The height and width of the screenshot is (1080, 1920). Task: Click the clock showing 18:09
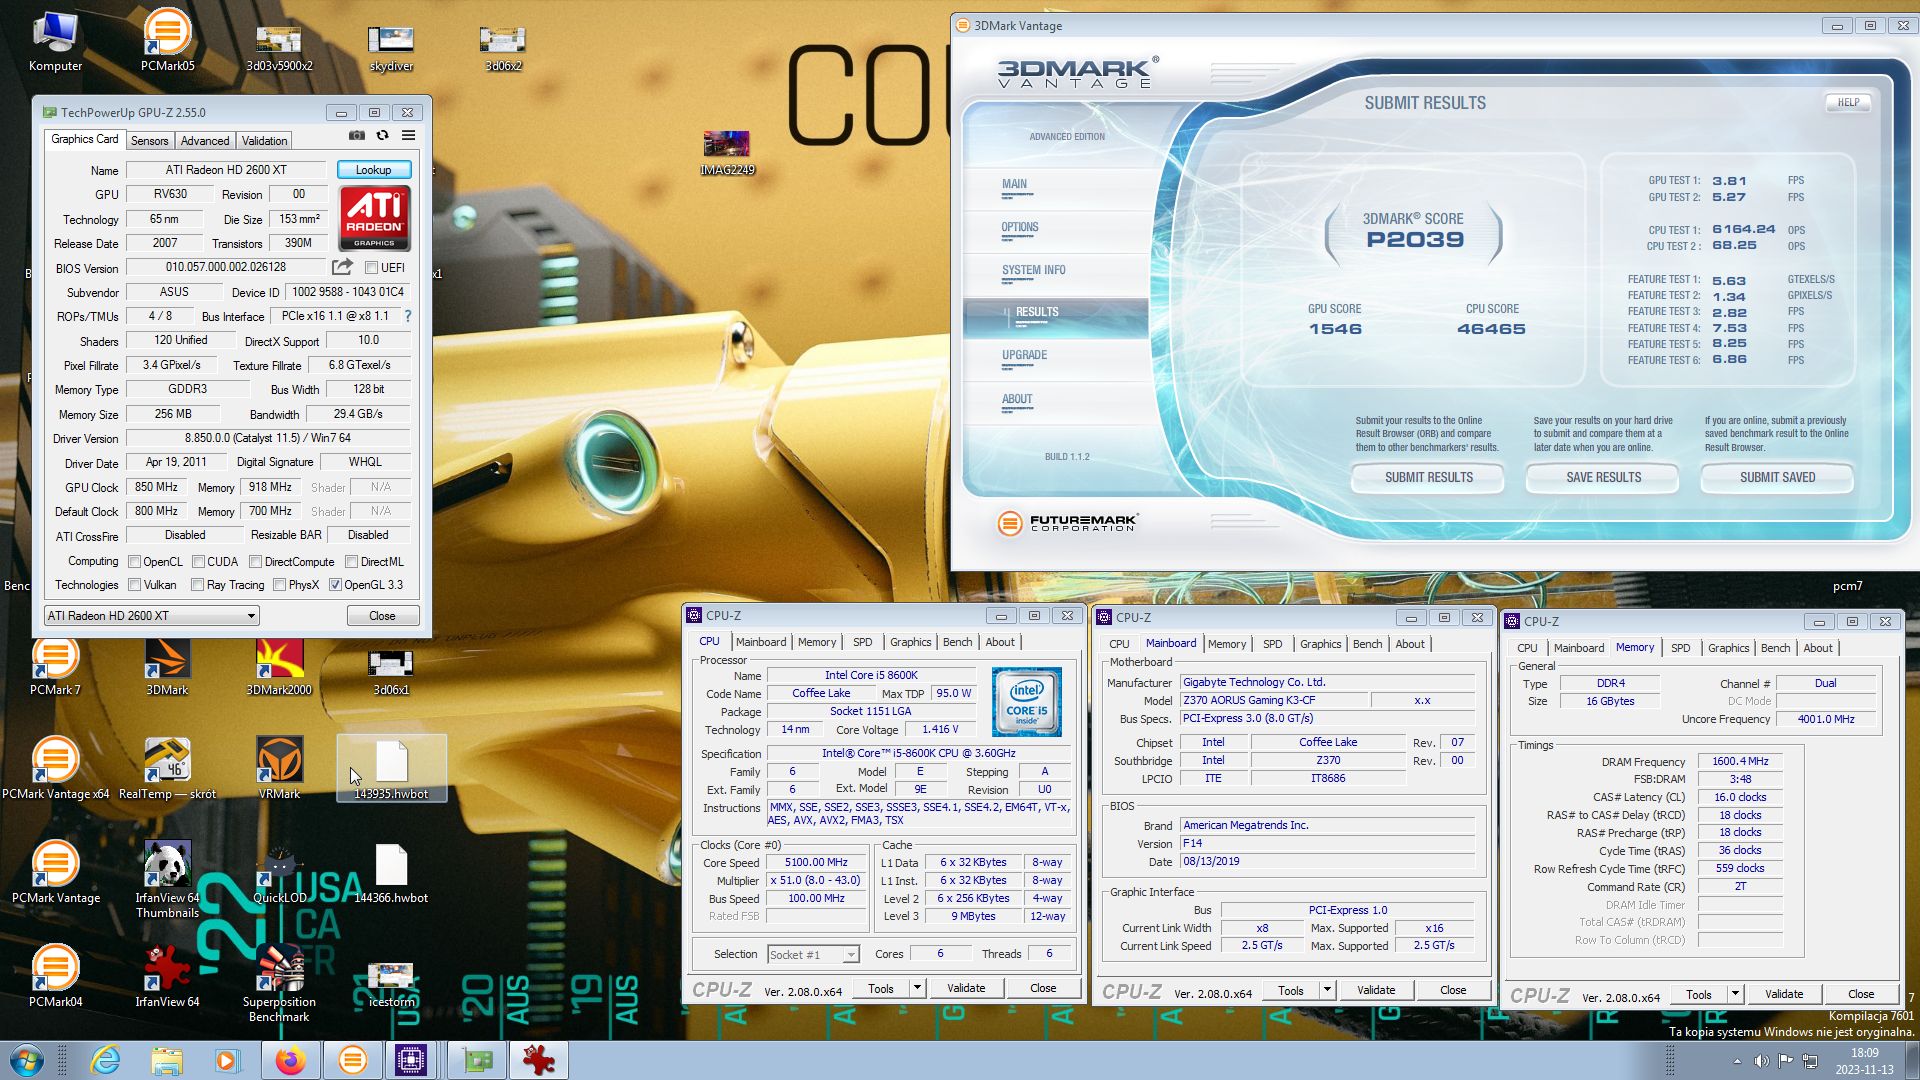(1864, 1053)
